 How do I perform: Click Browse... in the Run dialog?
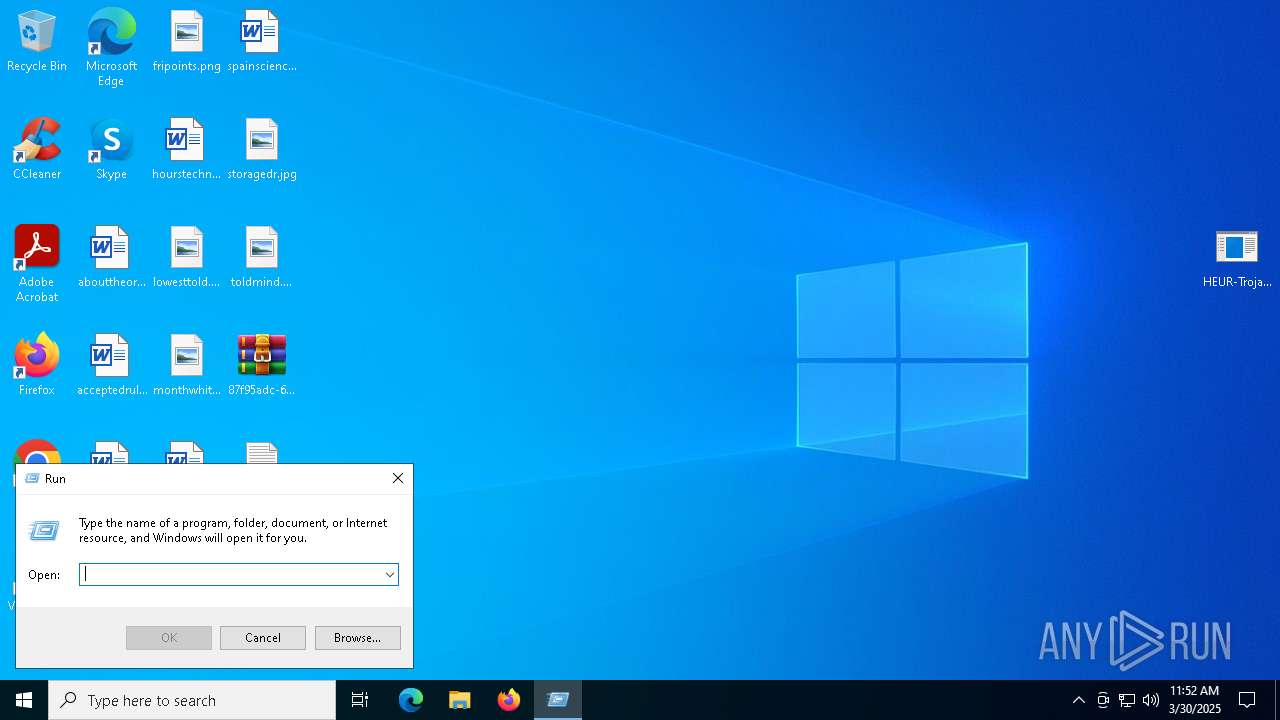358,638
